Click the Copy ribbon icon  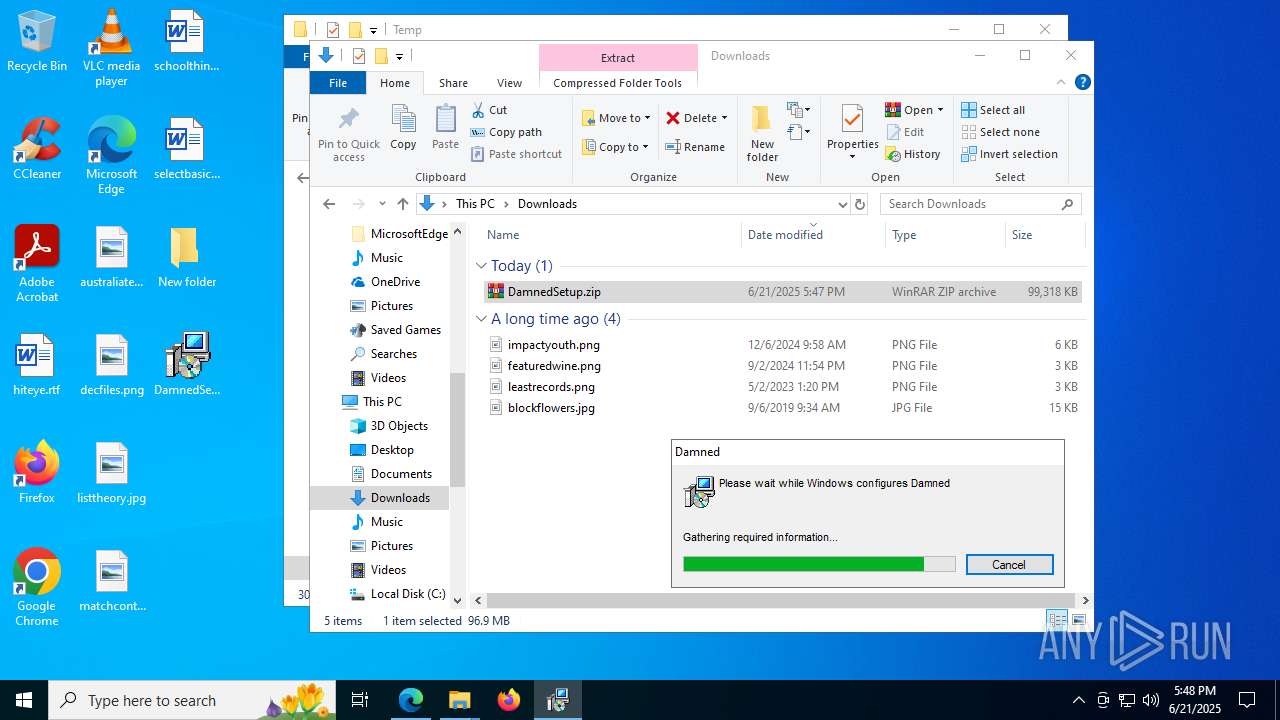403,127
